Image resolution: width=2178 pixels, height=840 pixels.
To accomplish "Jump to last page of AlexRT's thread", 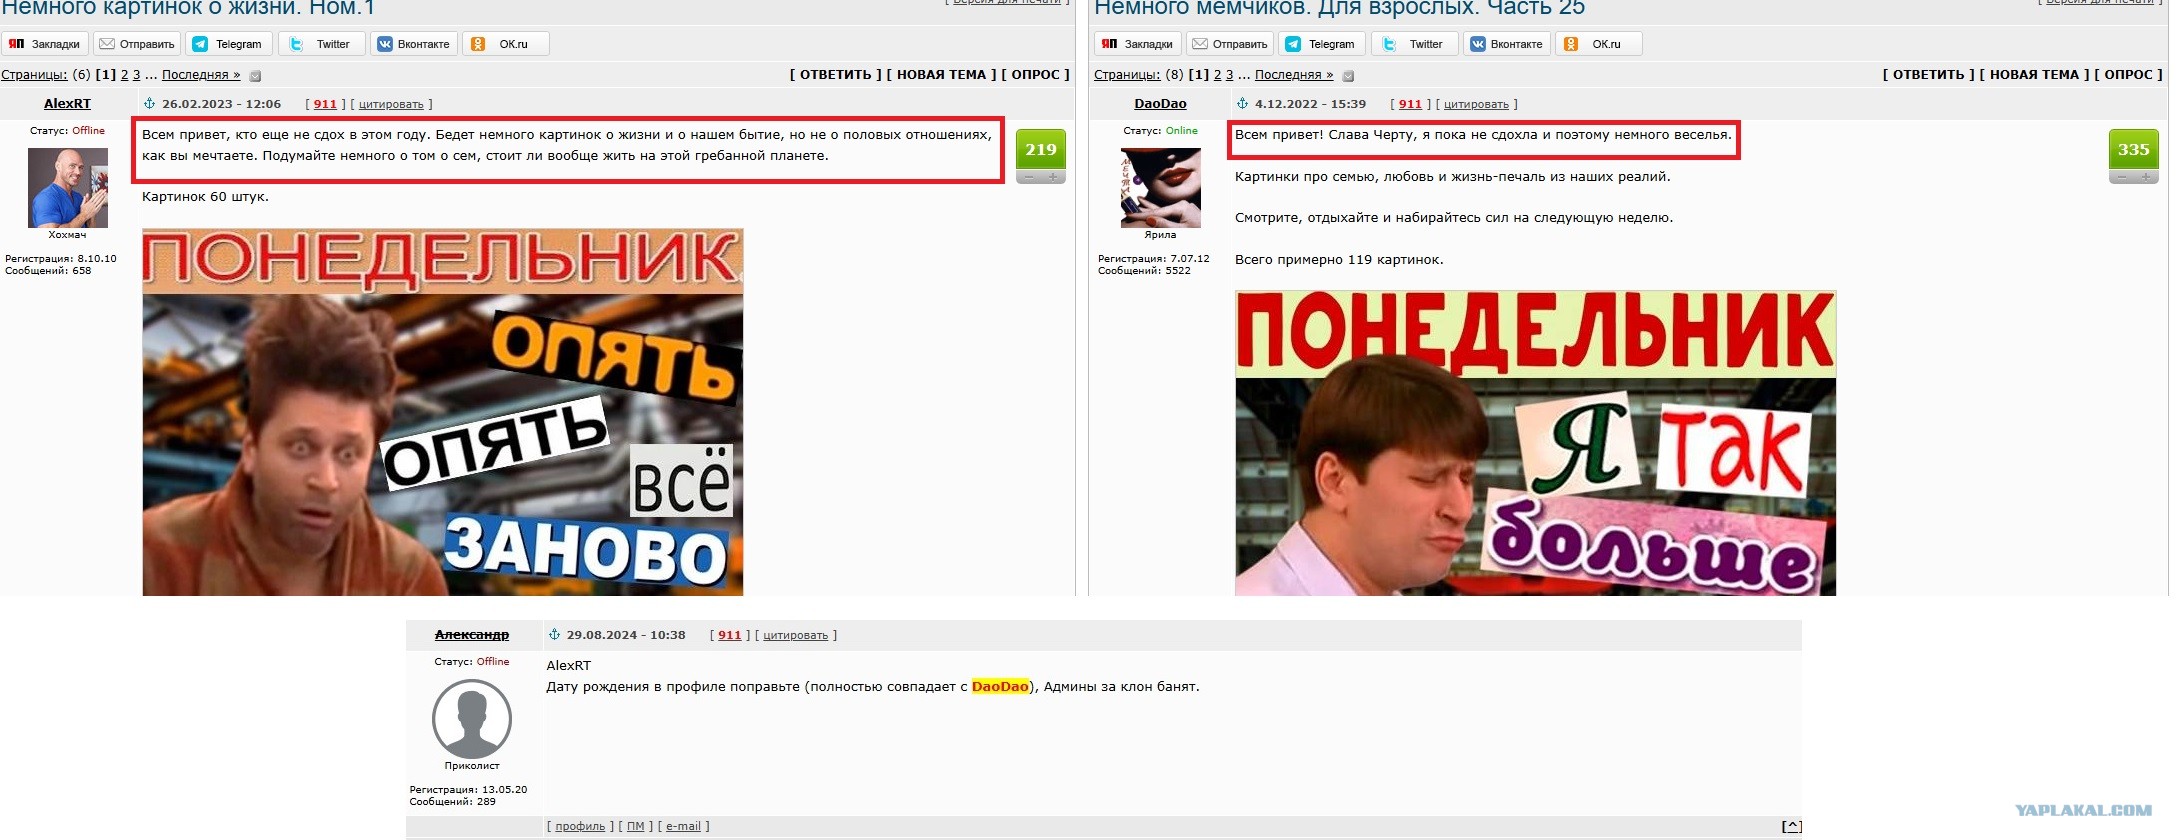I will click(201, 75).
